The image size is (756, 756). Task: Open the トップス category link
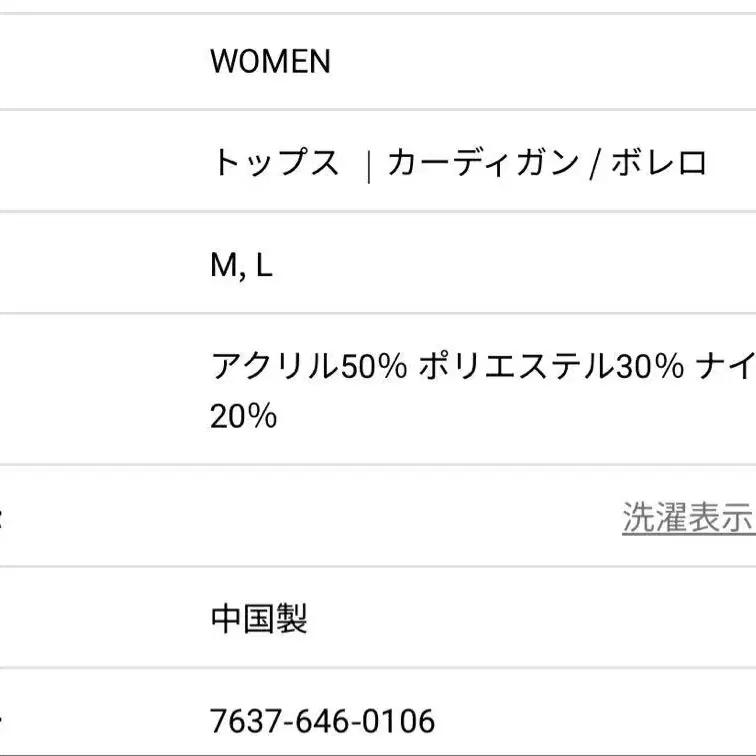pos(275,163)
